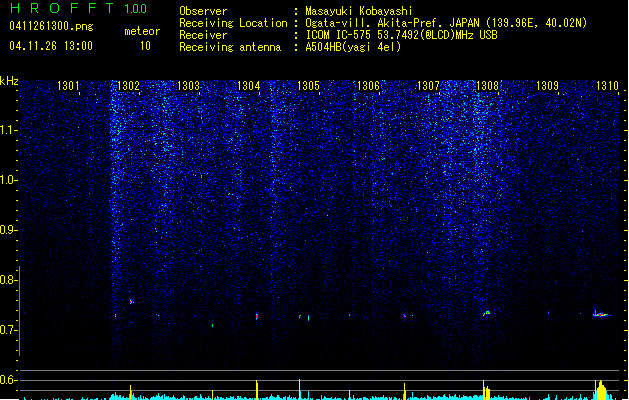Image resolution: width=629 pixels, height=400 pixels.
Task: Click the 0.8 kHz axis label
Action: pos(8,280)
